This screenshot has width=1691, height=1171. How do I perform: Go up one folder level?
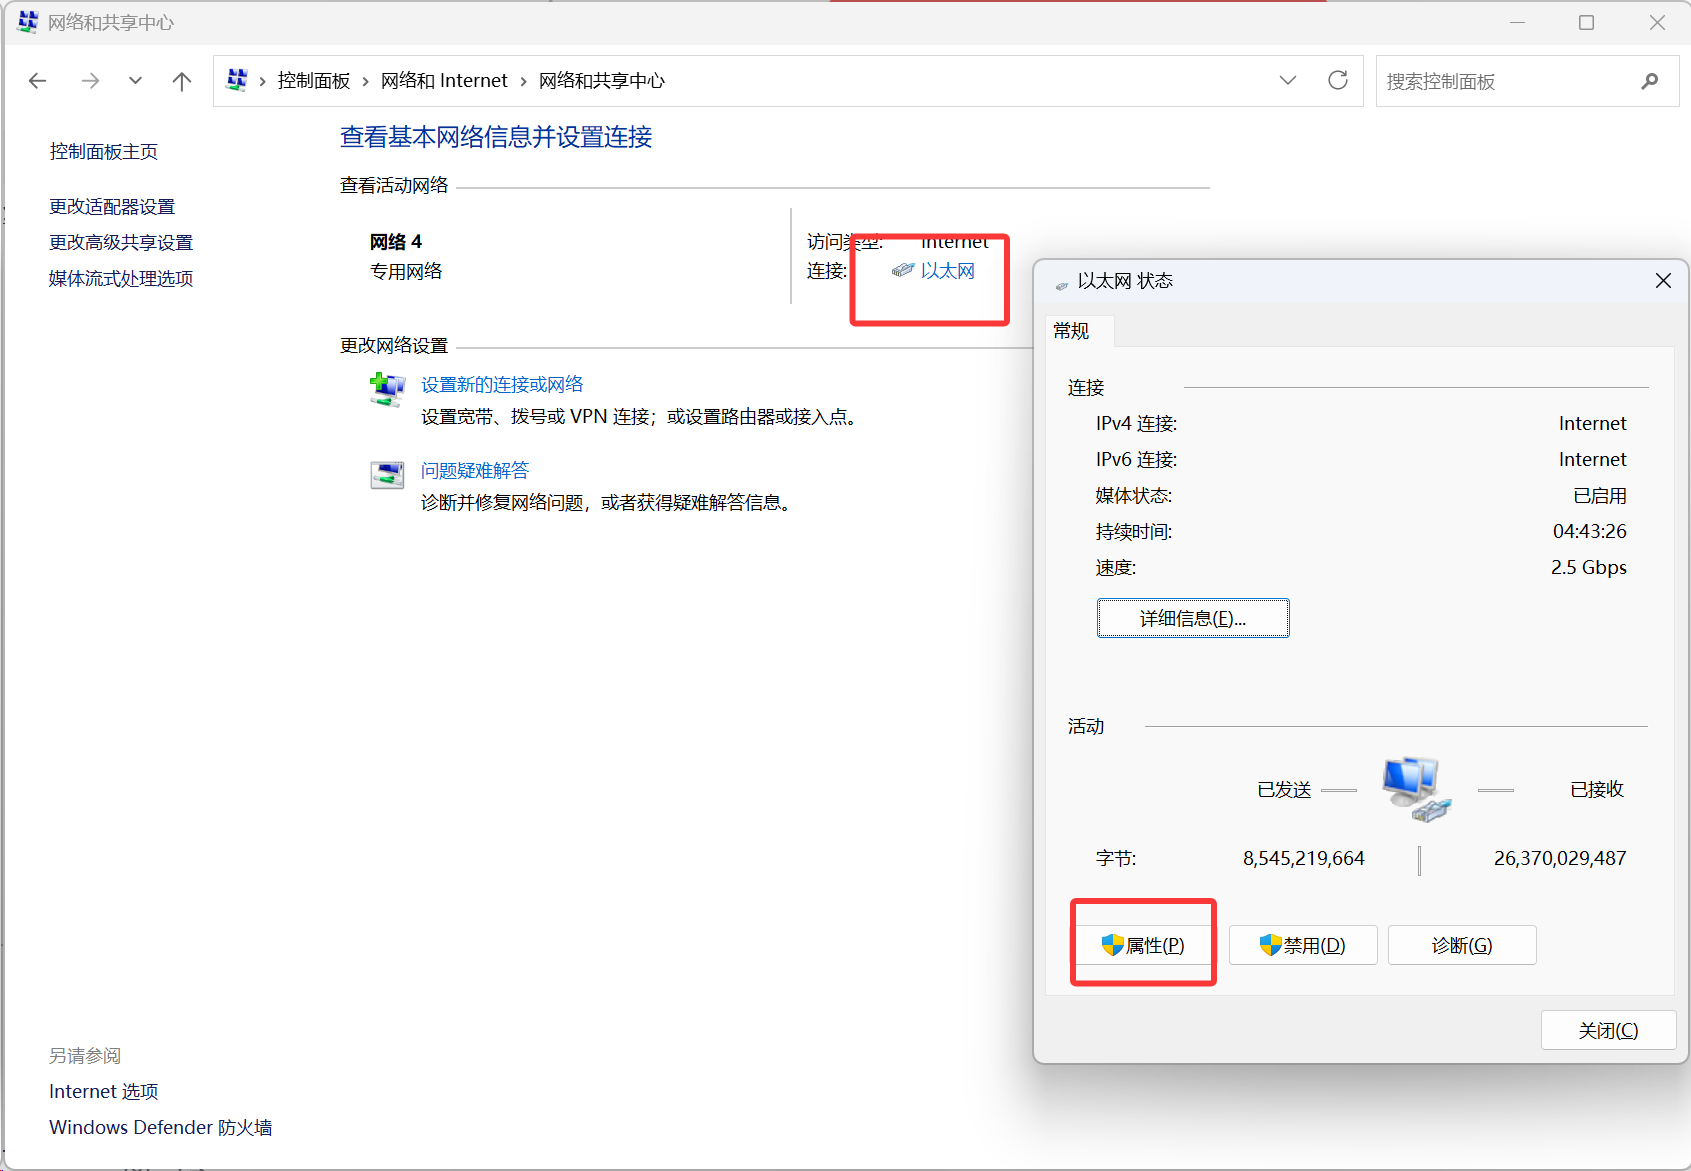coord(181,81)
